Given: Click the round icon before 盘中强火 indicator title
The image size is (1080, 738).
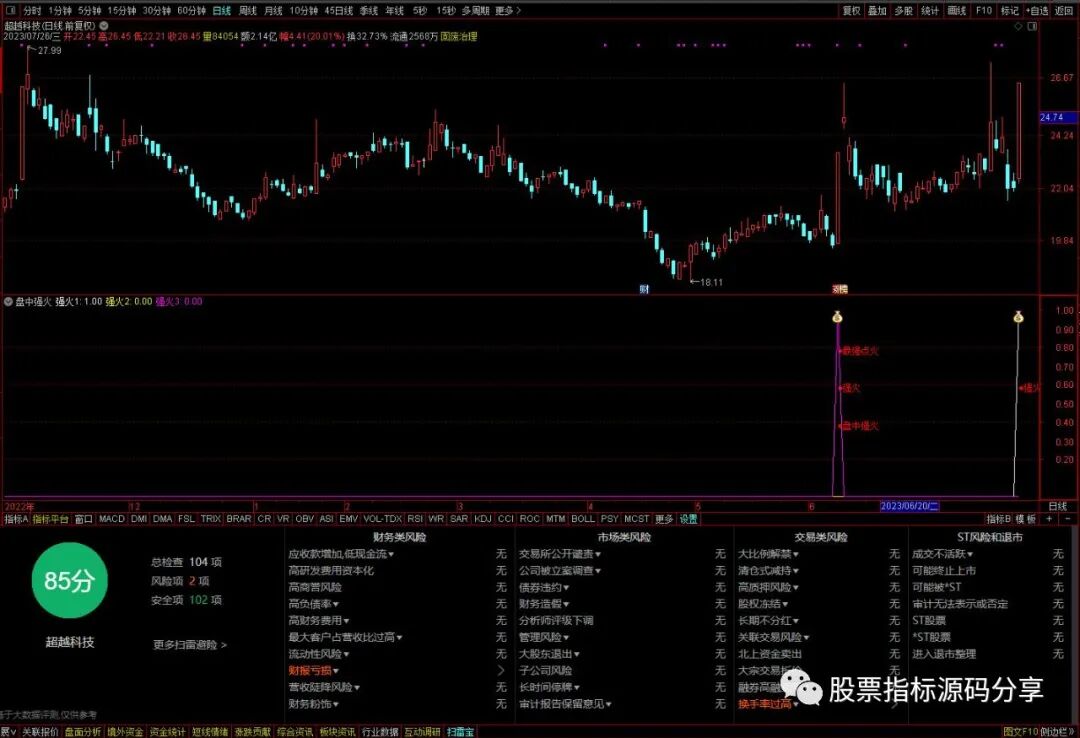Looking at the screenshot, I should click(8, 301).
